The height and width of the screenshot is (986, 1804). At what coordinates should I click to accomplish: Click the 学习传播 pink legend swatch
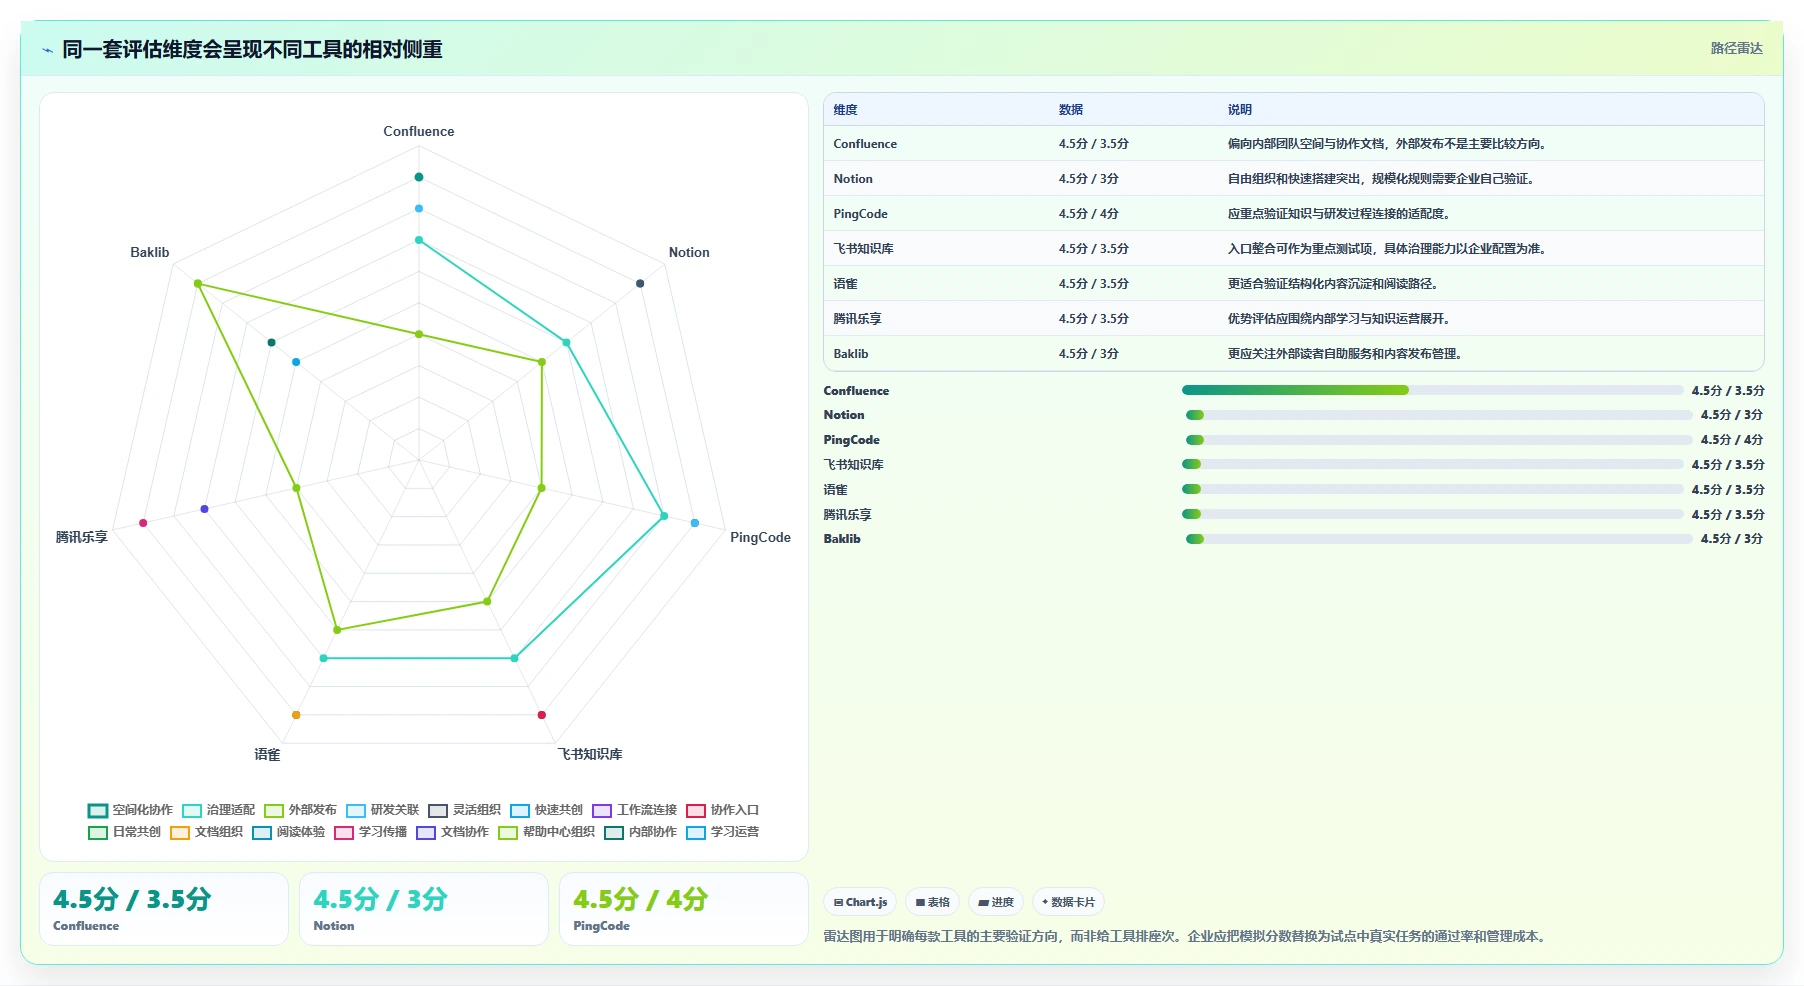click(344, 832)
